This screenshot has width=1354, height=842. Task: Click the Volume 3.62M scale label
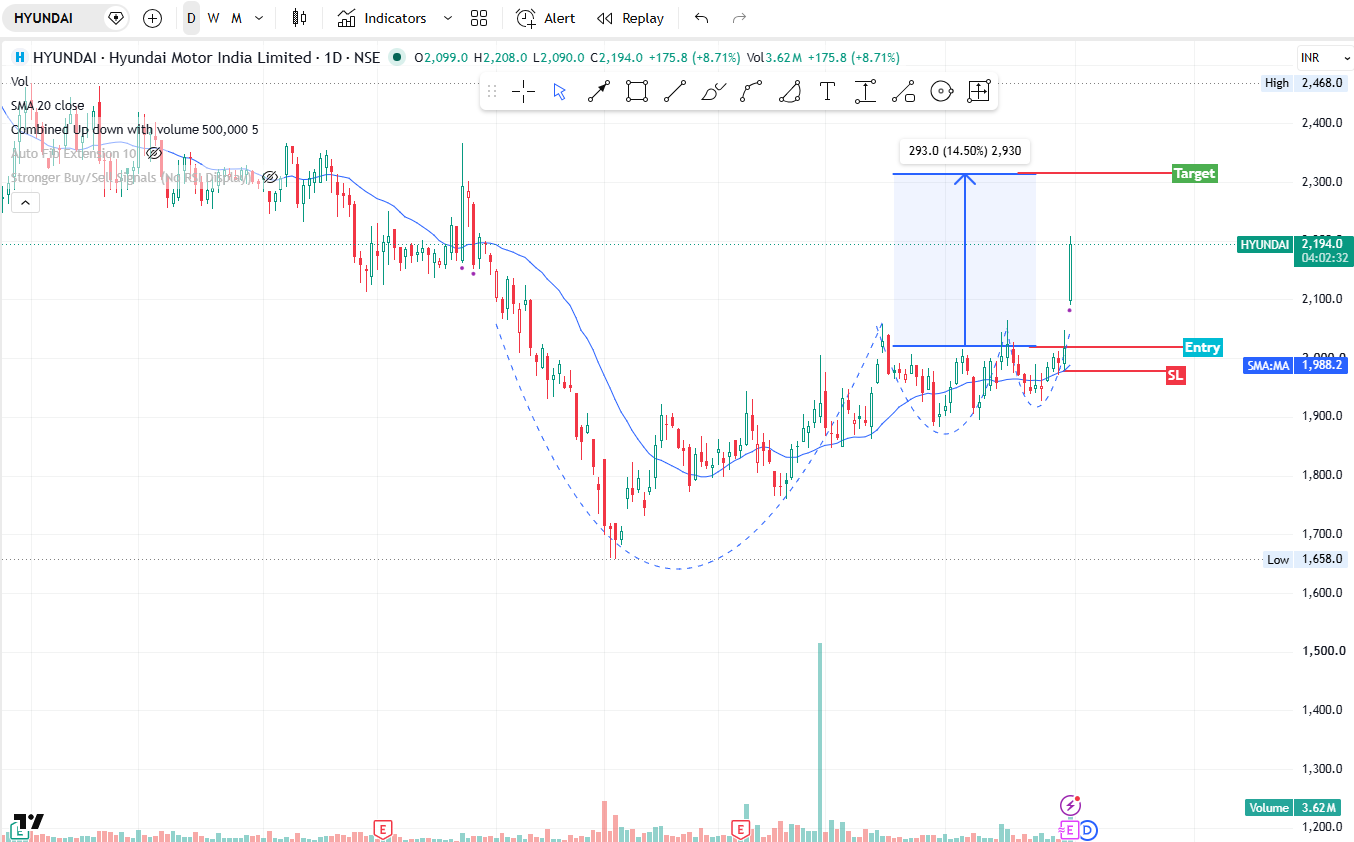1293,808
